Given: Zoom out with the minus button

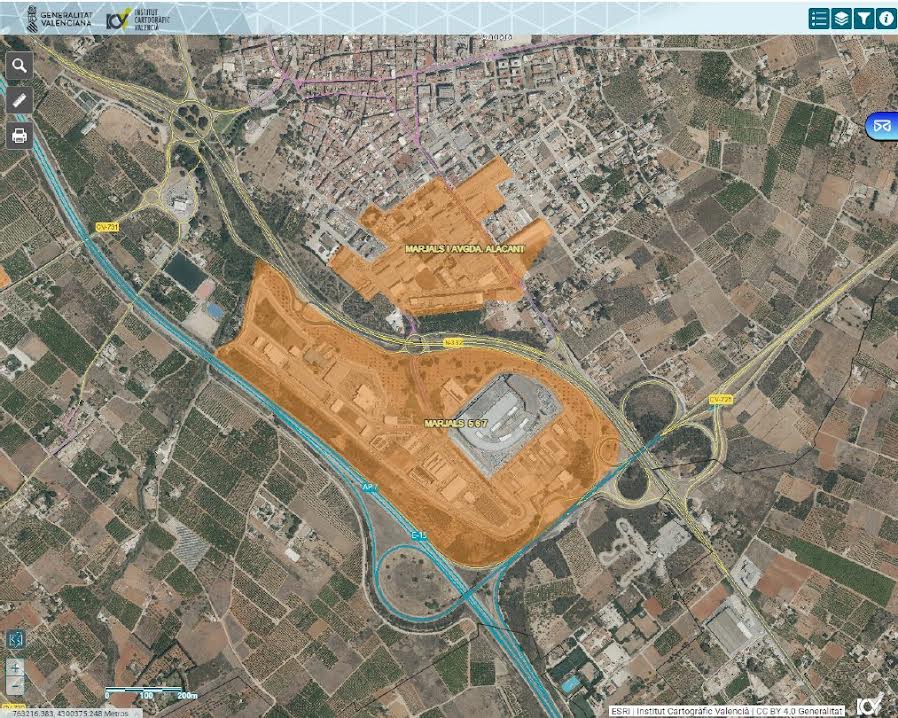Looking at the screenshot, I should click(15, 685).
